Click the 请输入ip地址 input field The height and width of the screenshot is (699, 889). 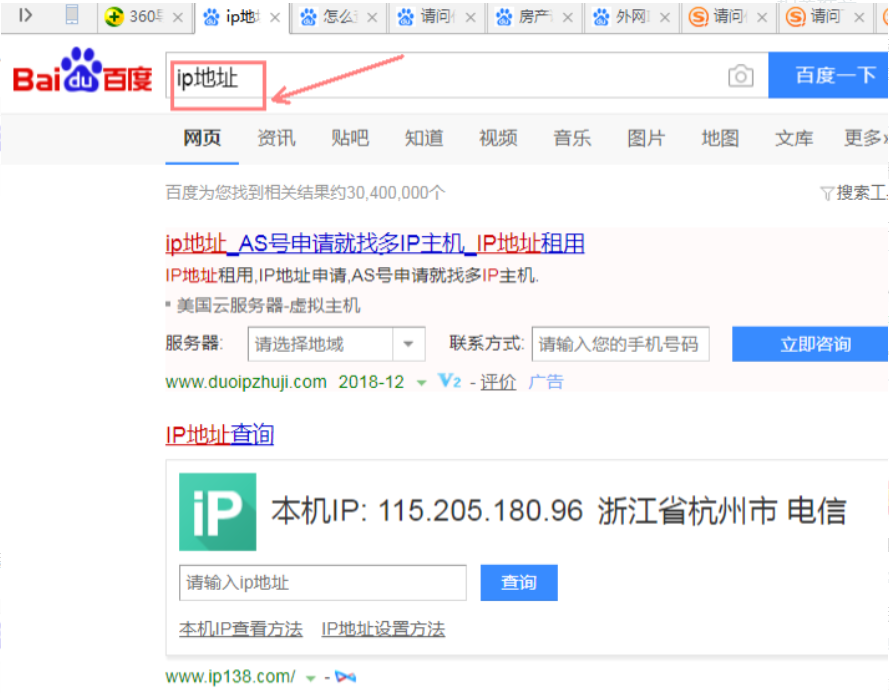pos(322,582)
